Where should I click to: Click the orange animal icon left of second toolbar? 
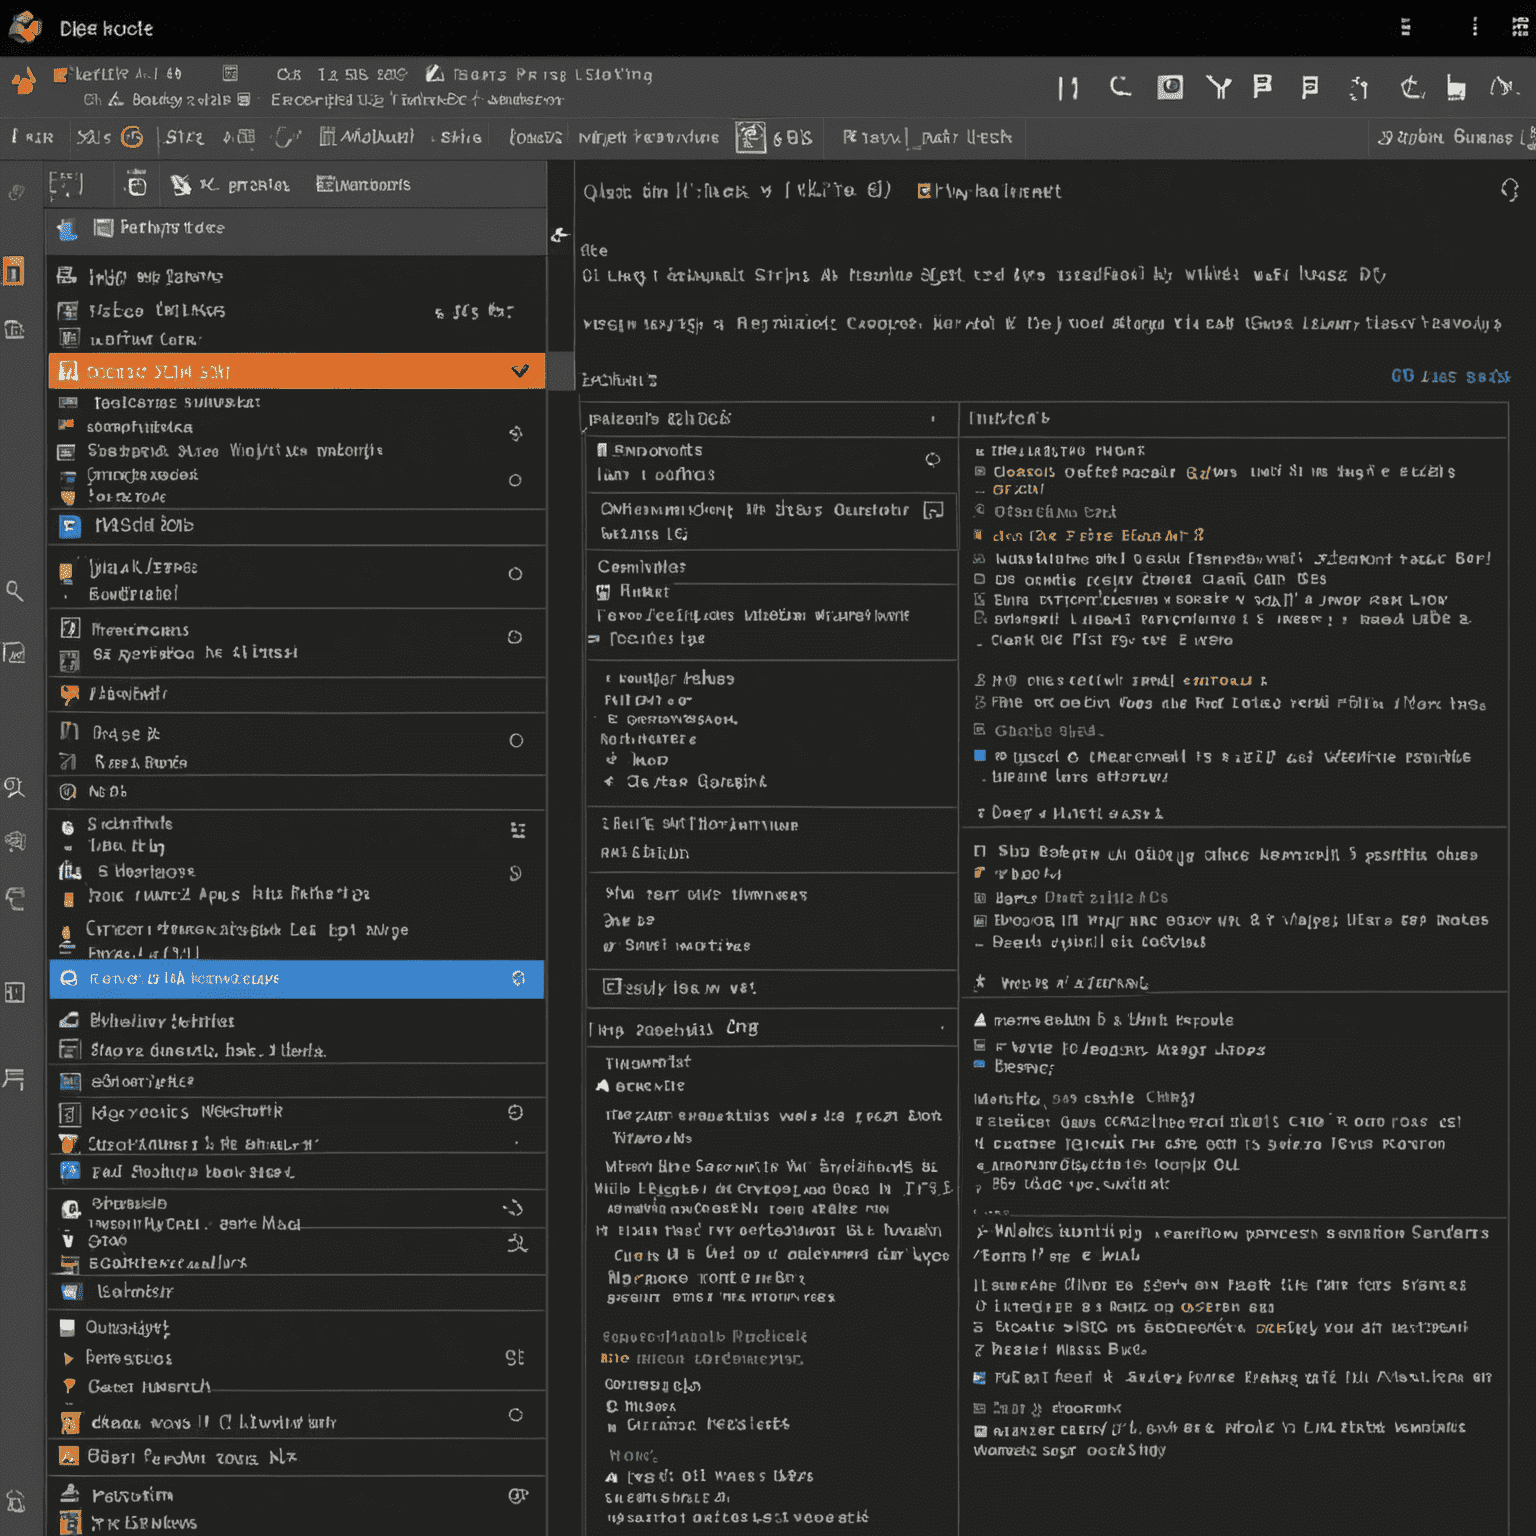24,80
